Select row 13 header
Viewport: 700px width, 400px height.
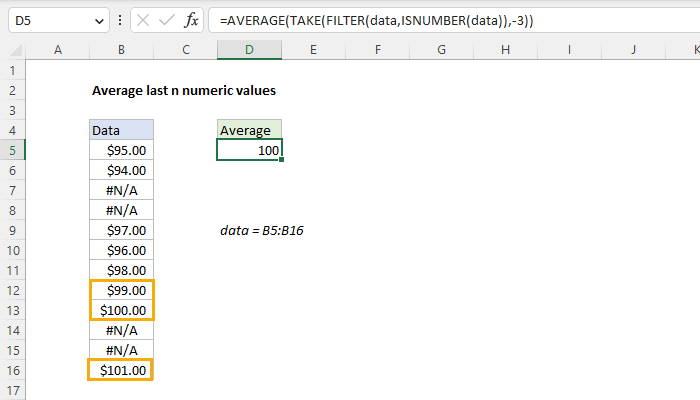point(12,310)
